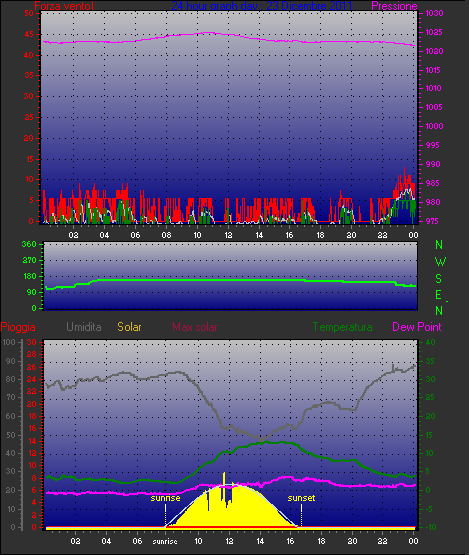Click the 24 hour graph day title
This screenshot has width=469, height=555.
[x=262, y=6]
